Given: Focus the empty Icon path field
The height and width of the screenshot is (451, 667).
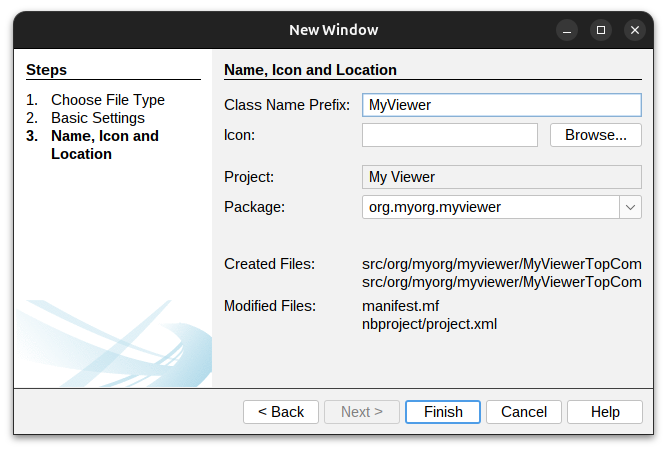Looking at the screenshot, I should [x=449, y=135].
